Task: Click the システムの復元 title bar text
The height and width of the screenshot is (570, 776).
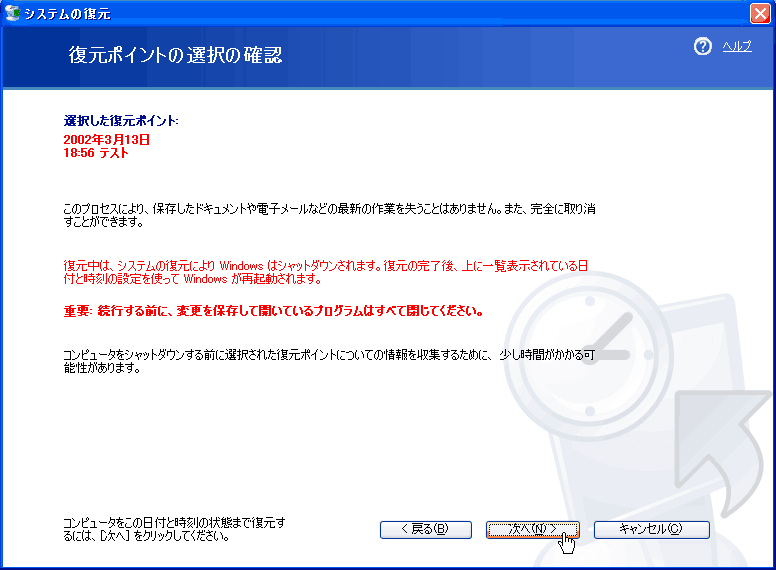Action: tap(67, 14)
